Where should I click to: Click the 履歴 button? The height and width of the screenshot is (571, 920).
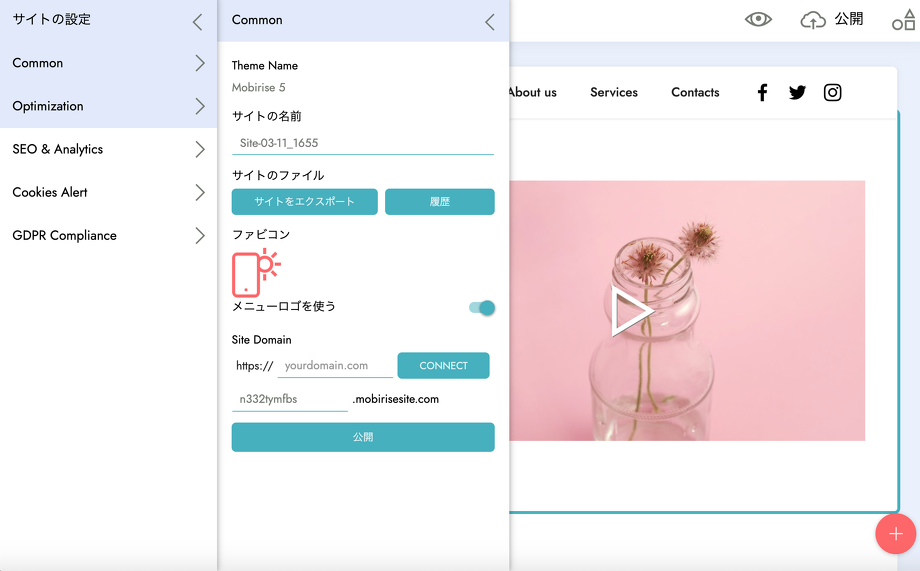439,202
